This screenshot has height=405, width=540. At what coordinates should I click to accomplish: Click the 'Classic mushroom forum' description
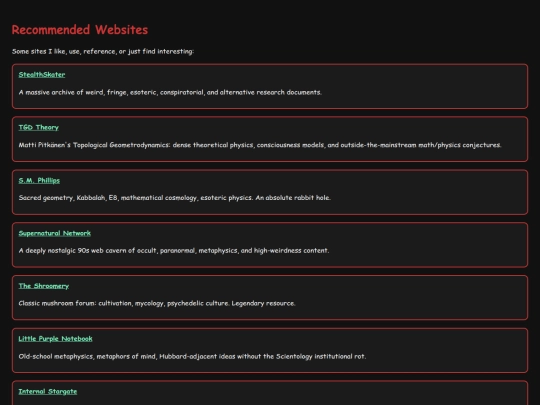point(157,303)
